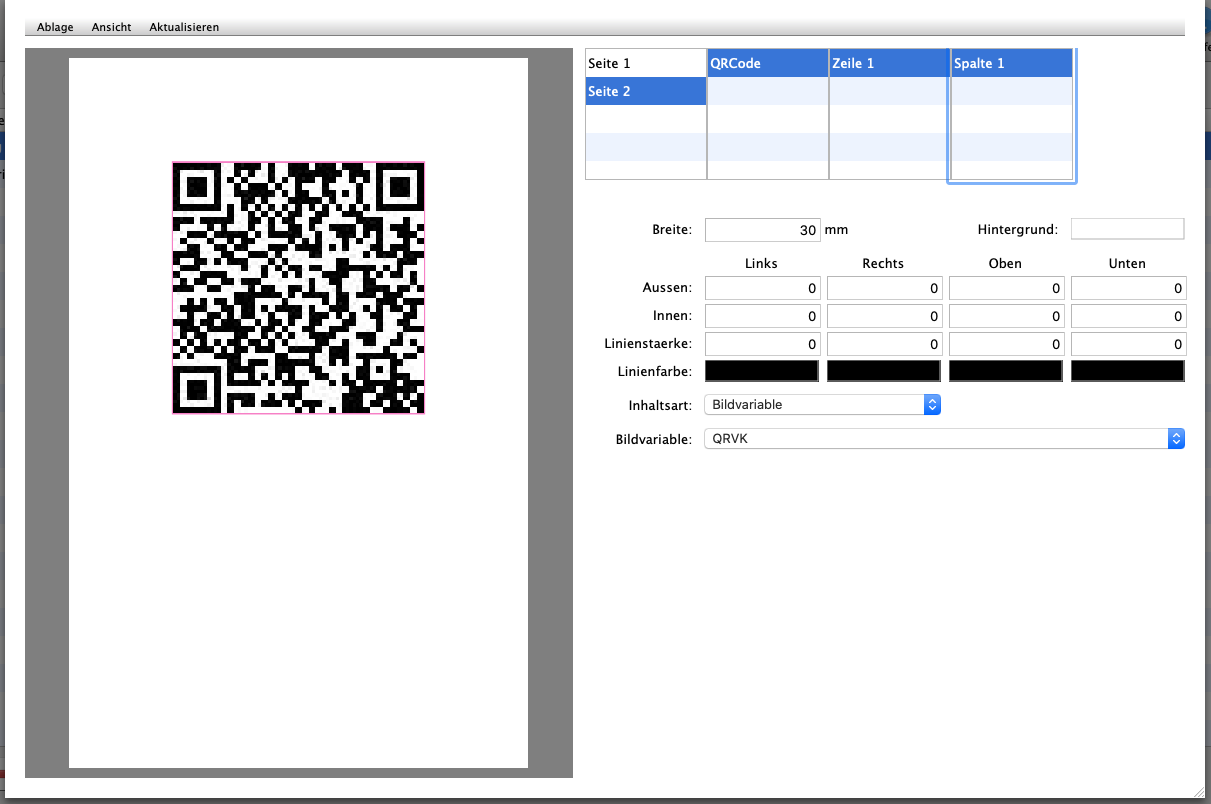Open the Linienfarbe Links color swatch
Image resolution: width=1211 pixels, height=804 pixels.
pos(762,371)
